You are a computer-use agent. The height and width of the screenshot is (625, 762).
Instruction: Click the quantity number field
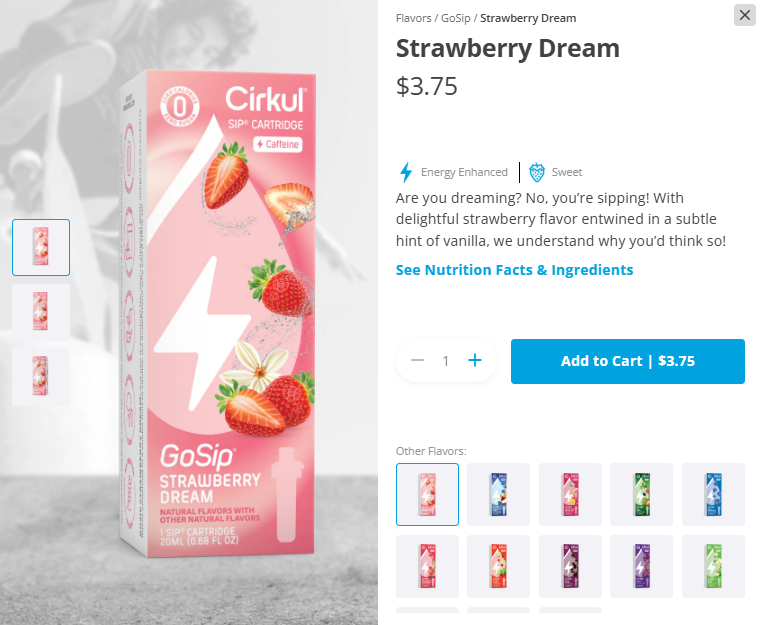click(x=446, y=361)
